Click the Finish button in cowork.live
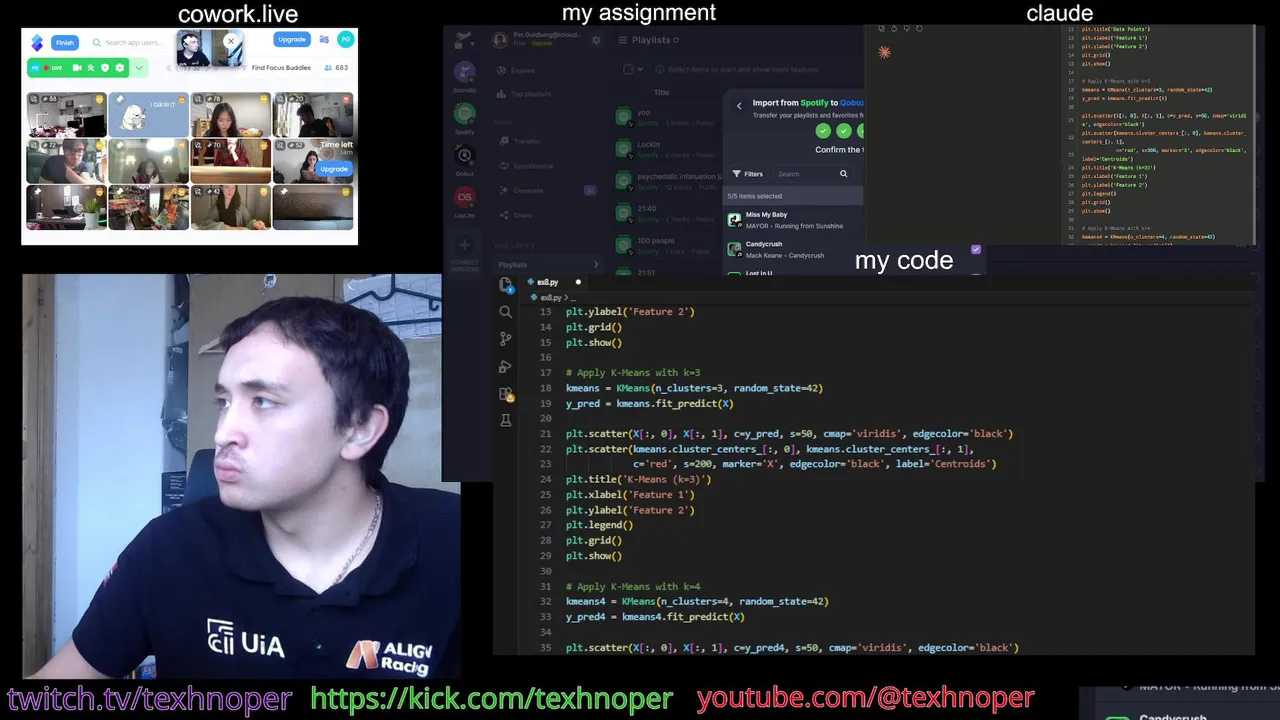1280x720 pixels. pyautogui.click(x=65, y=42)
